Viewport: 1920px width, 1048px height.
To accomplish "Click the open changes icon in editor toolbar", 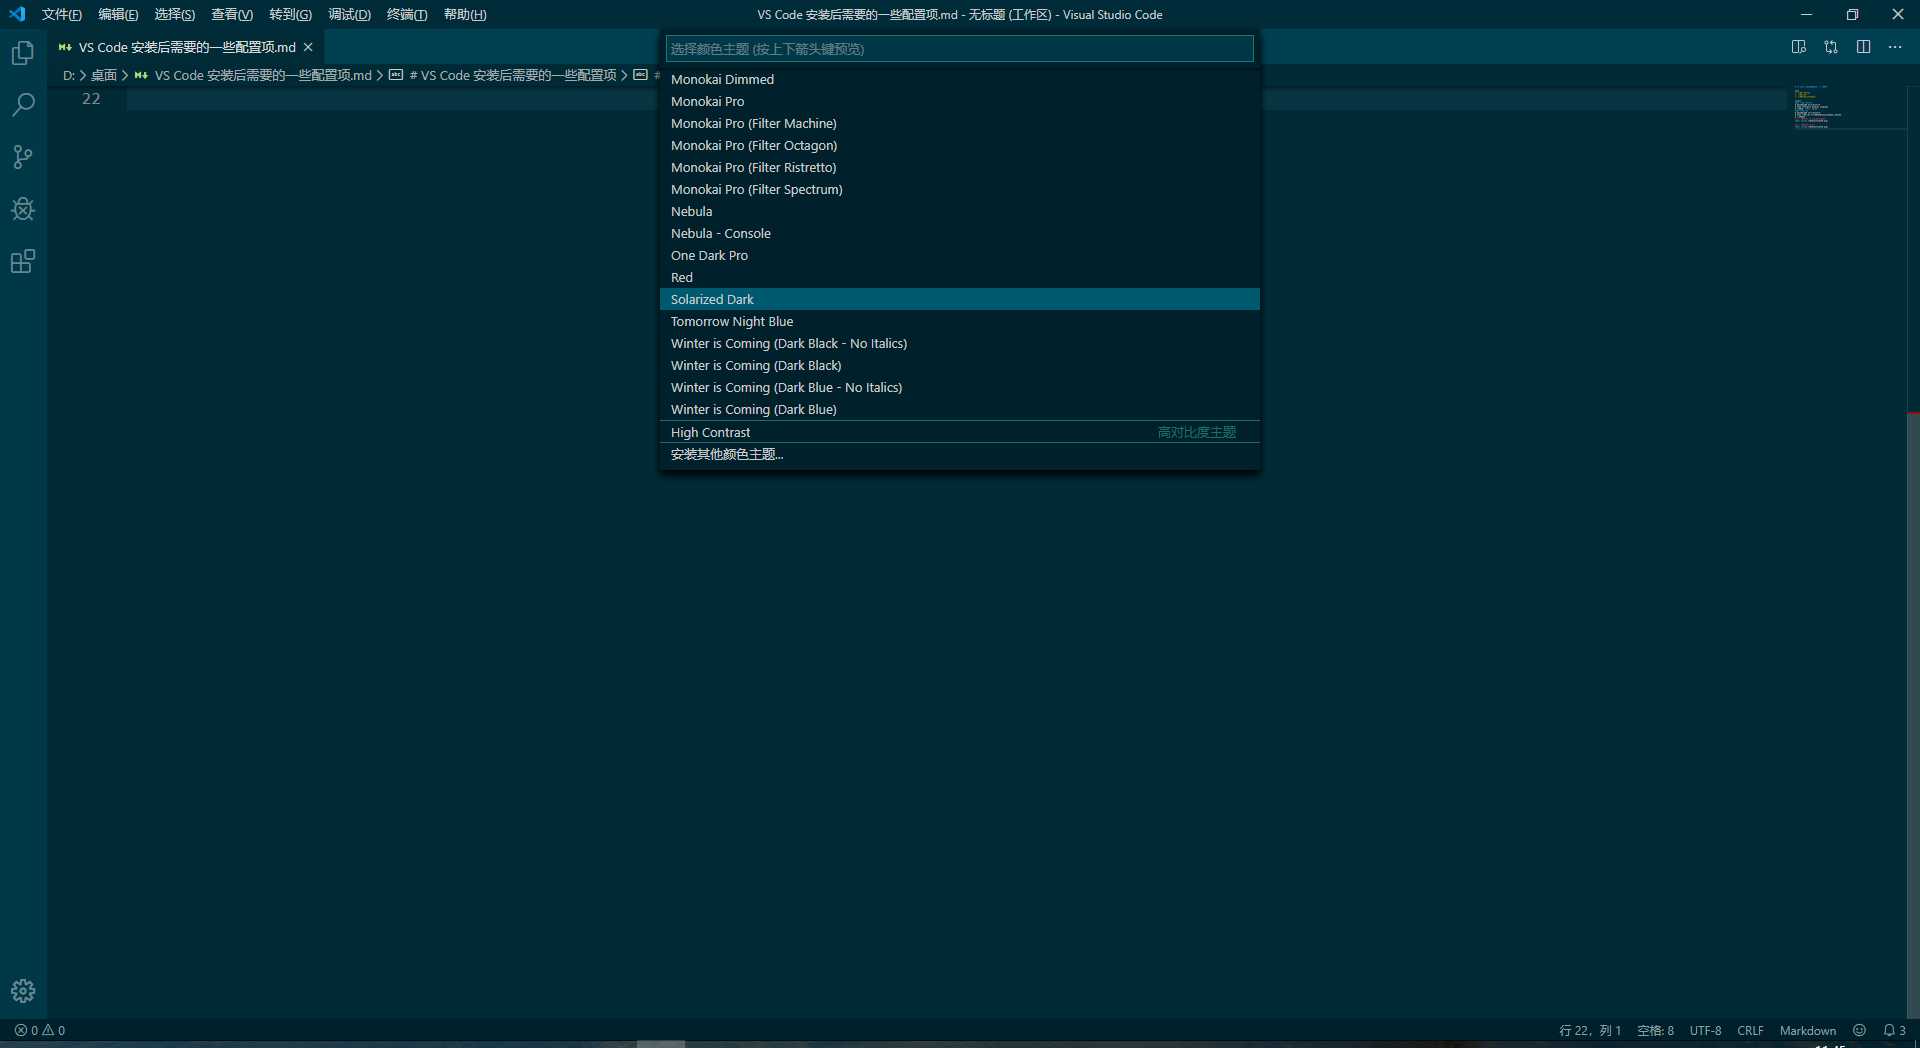I will coord(1831,47).
